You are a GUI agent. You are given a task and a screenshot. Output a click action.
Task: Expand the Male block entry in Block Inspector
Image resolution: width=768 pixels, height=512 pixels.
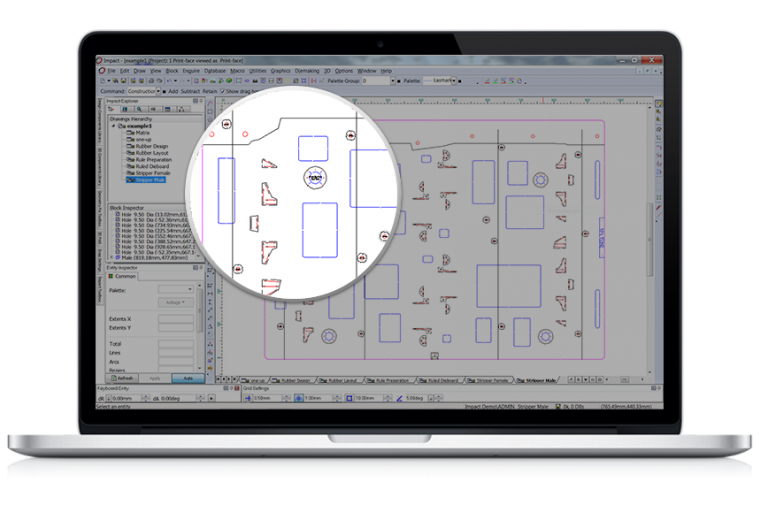pyautogui.click(x=112, y=257)
